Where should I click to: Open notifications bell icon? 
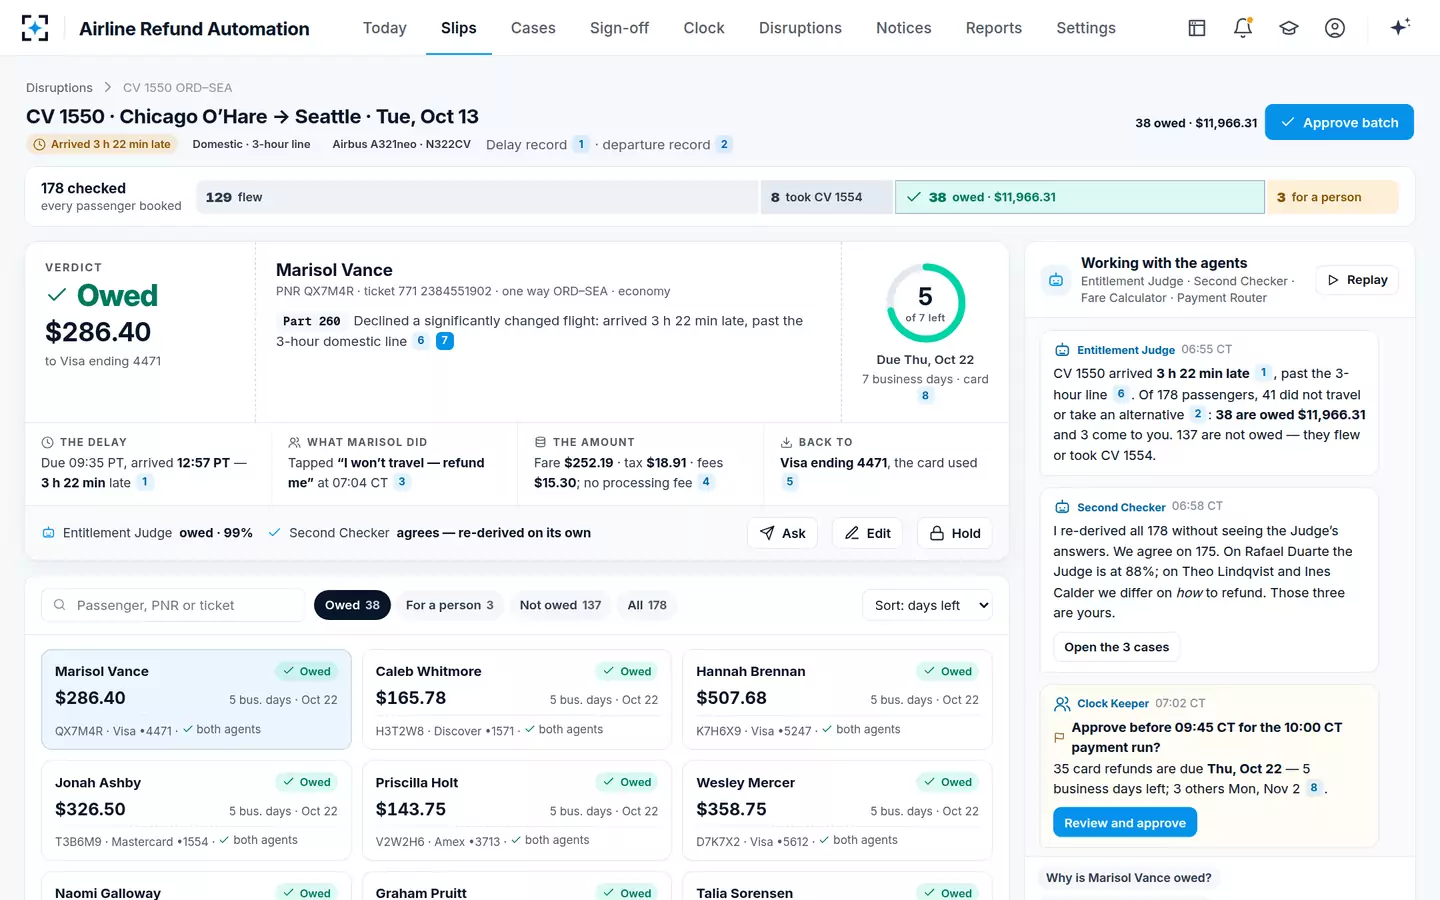(1243, 28)
